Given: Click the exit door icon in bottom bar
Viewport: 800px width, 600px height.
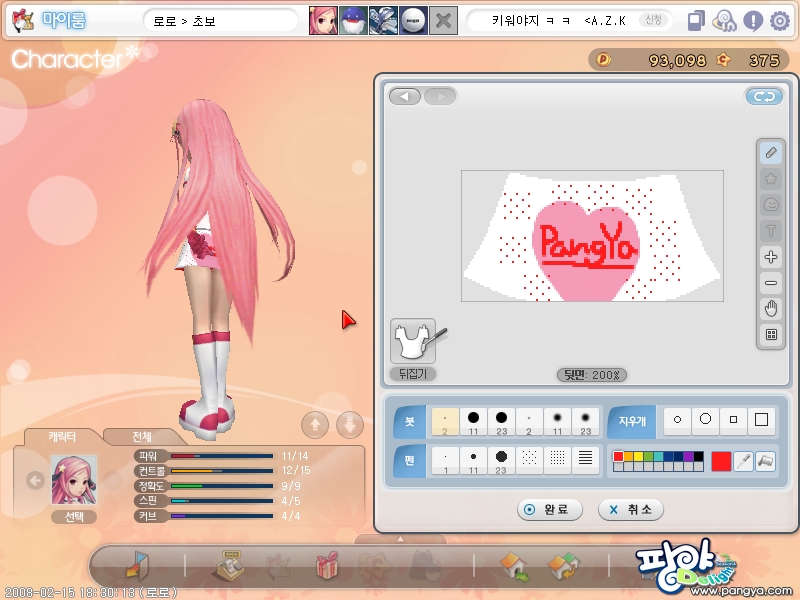Looking at the screenshot, I should 137,565.
